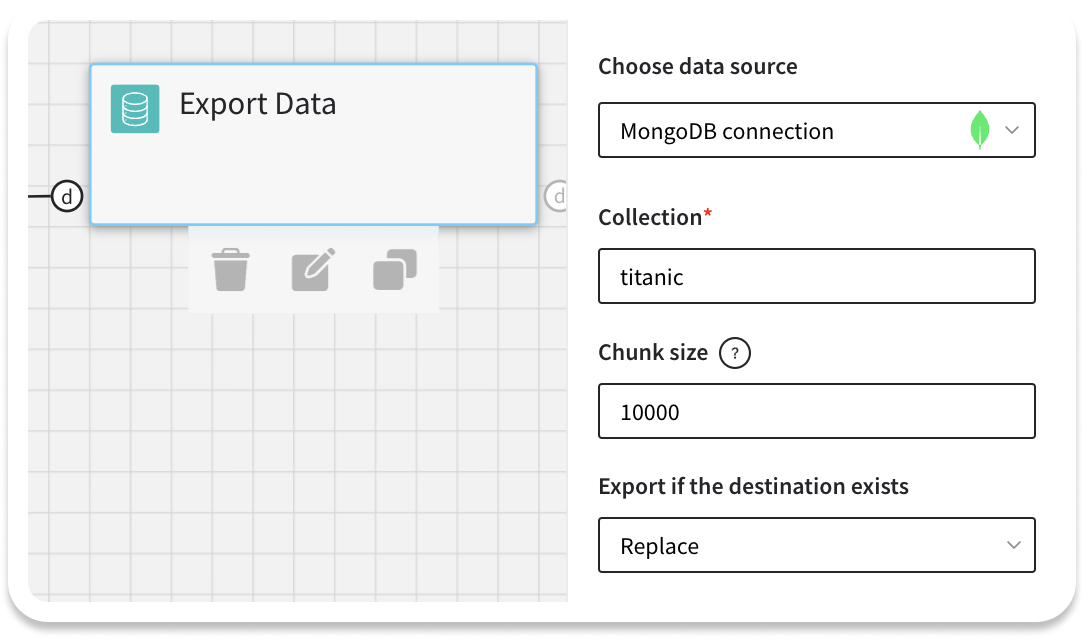This screenshot has height=638, width=1084.
Task: Click the teal database icon on Export Data node
Action: (135, 109)
